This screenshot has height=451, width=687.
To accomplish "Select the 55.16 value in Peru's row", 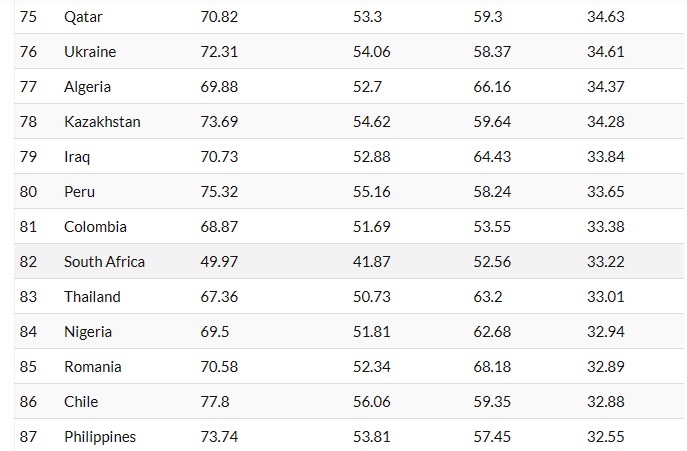I will (x=372, y=192).
